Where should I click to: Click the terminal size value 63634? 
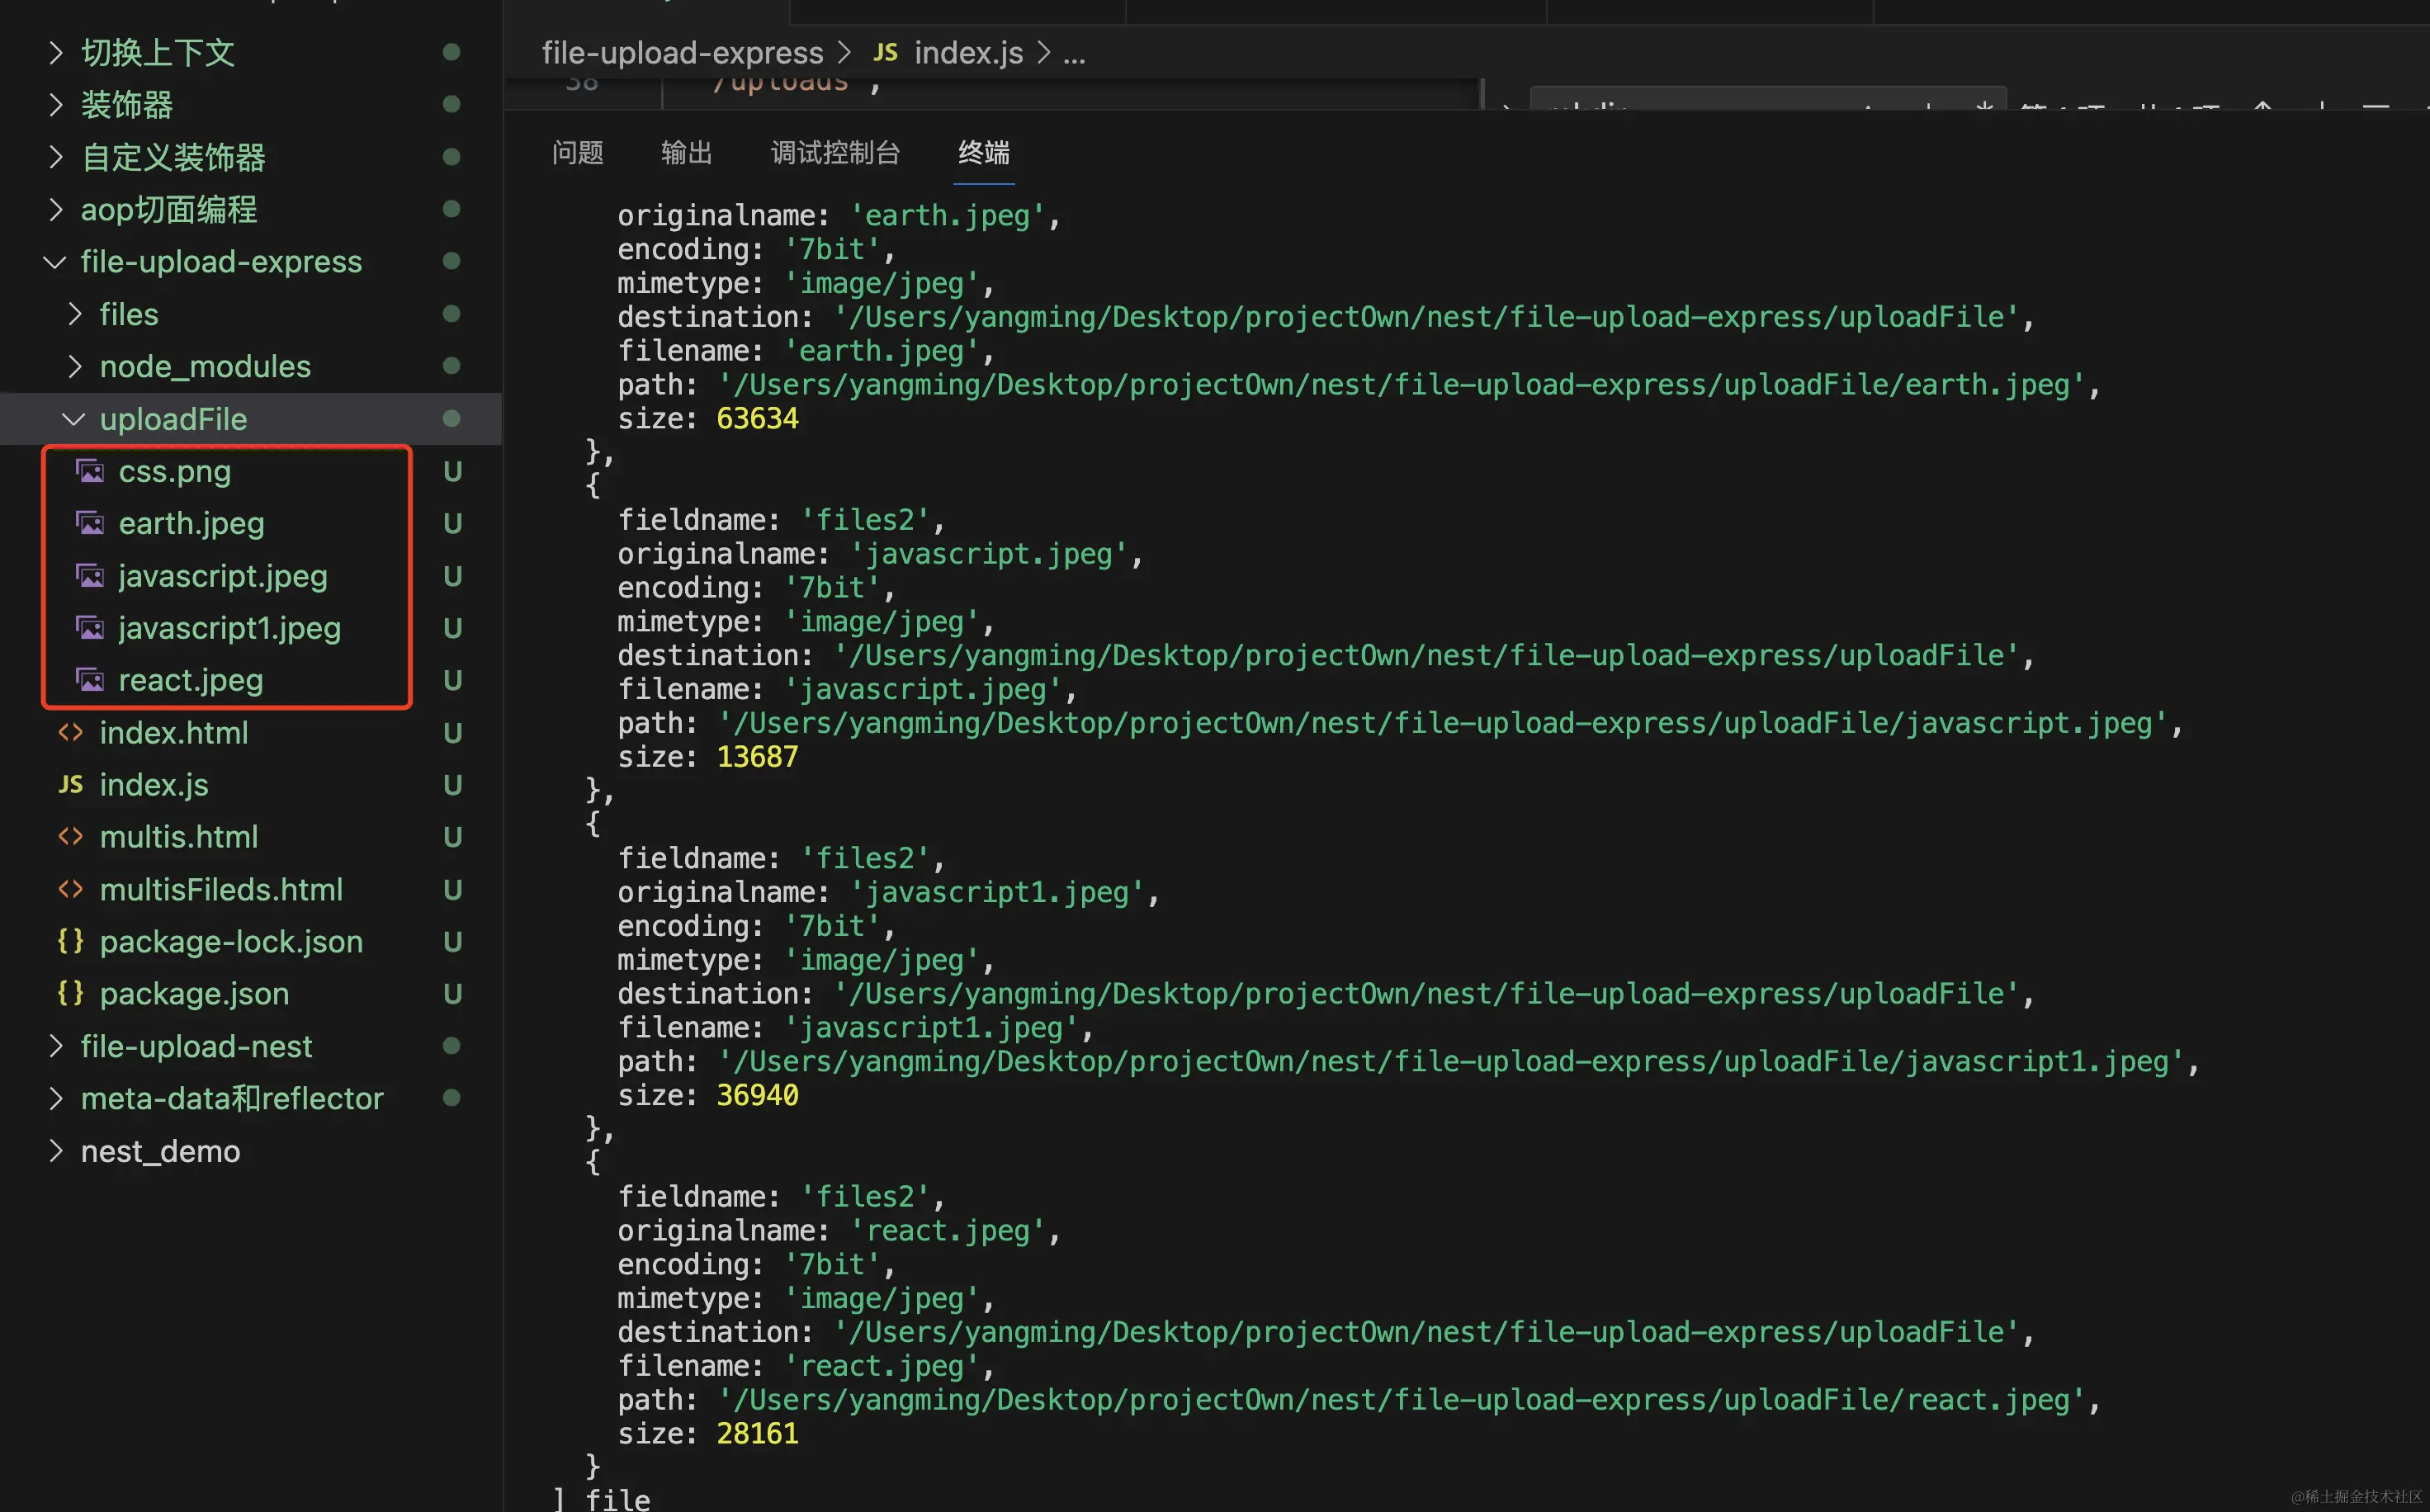(757, 418)
